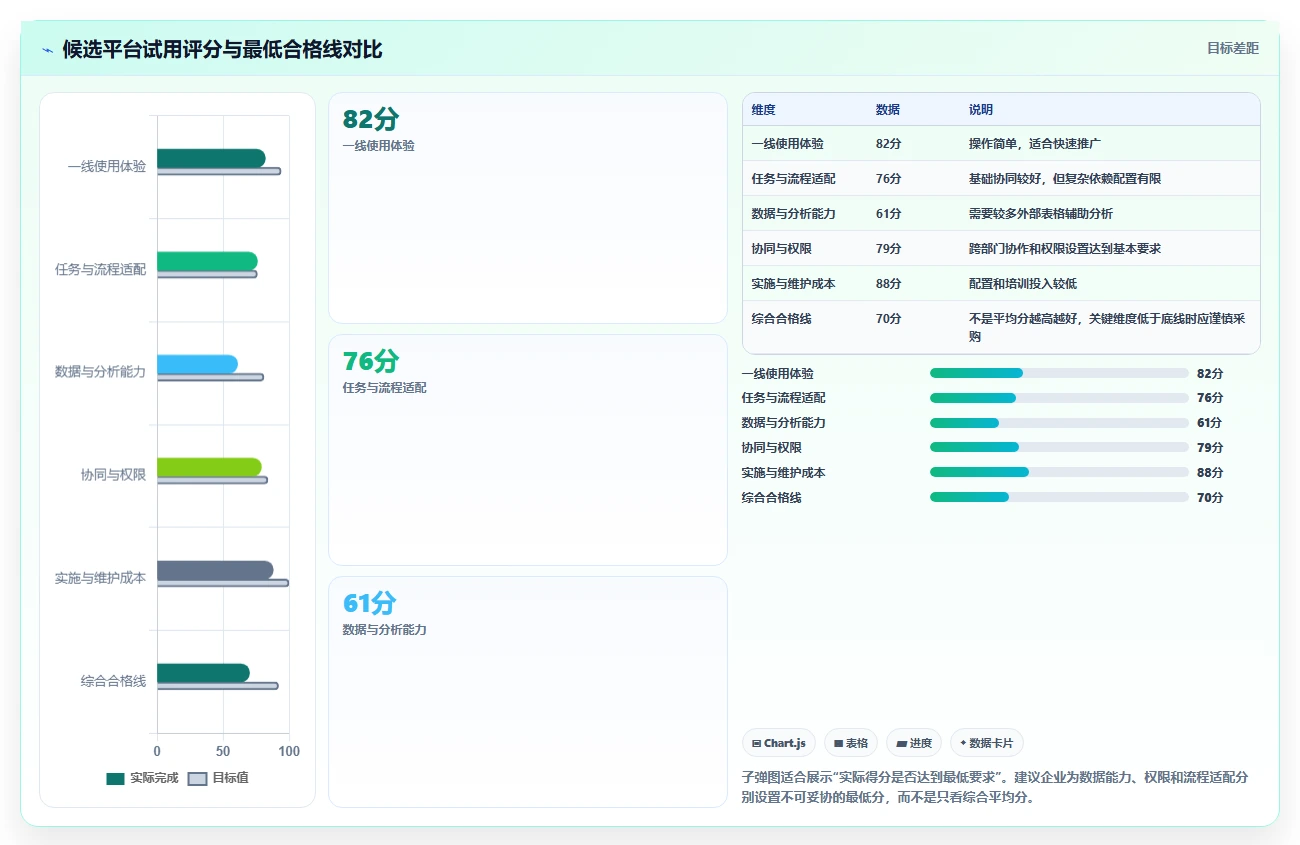Click the 综合合格线 progress bar
Viewport: 1300px width, 845px height.
click(1059, 497)
